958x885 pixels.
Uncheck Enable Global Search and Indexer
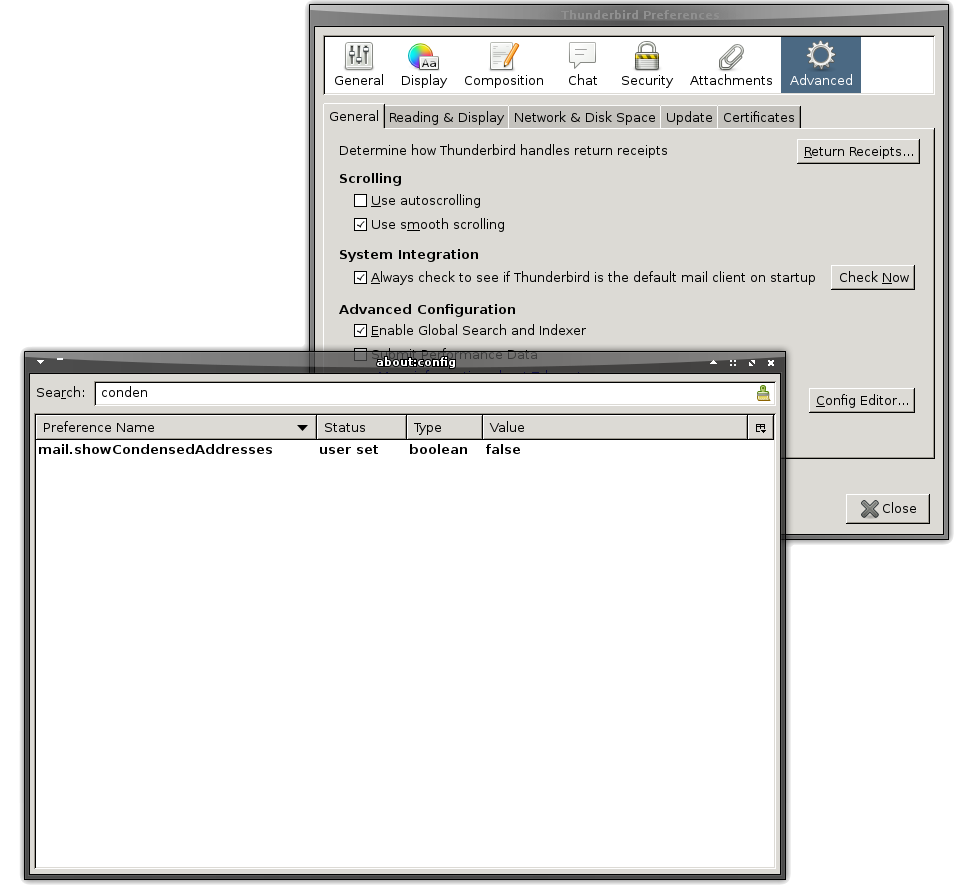point(361,331)
